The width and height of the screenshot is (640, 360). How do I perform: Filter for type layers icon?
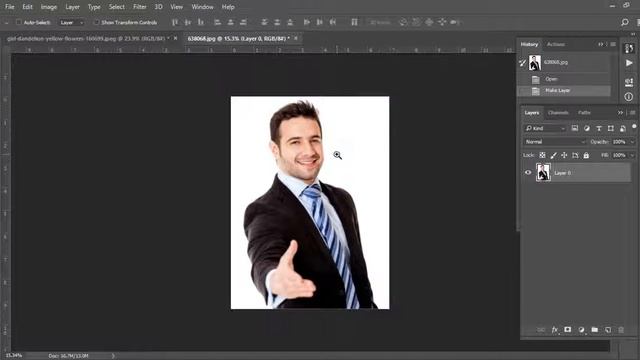599,128
